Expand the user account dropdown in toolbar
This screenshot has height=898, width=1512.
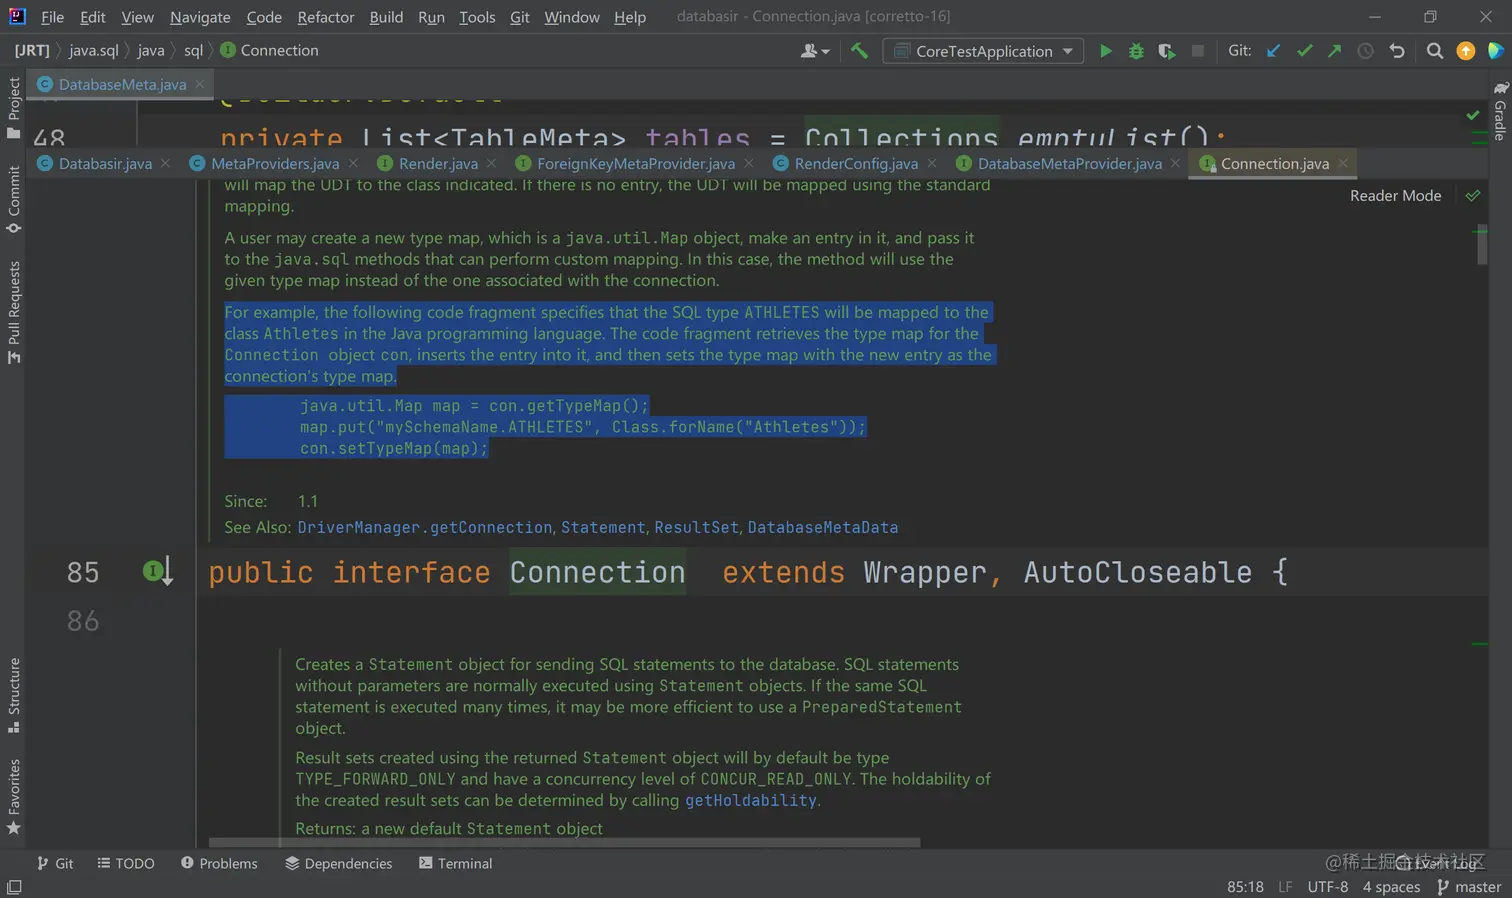[815, 51]
